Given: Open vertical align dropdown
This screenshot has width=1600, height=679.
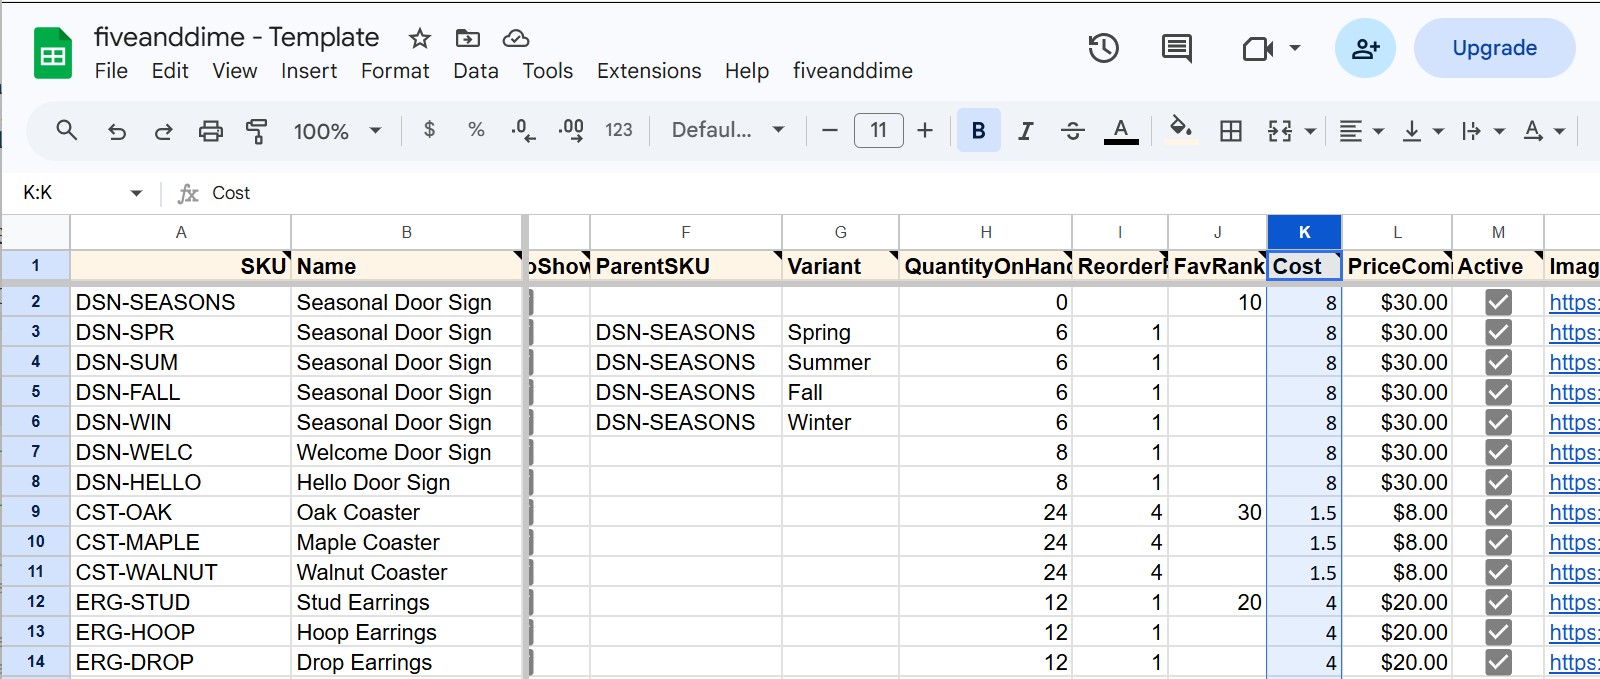Looking at the screenshot, I should pos(1423,131).
